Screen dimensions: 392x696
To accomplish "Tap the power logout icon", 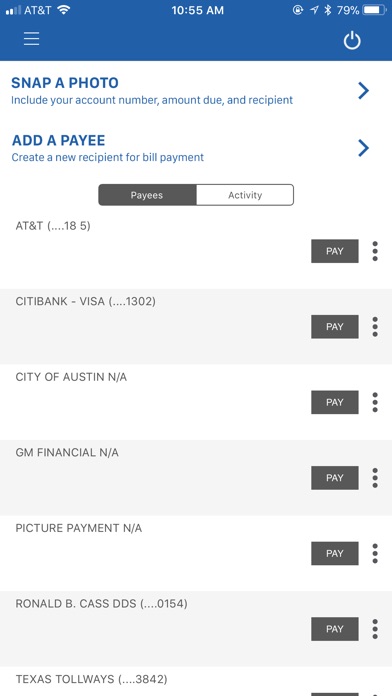I will tap(352, 41).
